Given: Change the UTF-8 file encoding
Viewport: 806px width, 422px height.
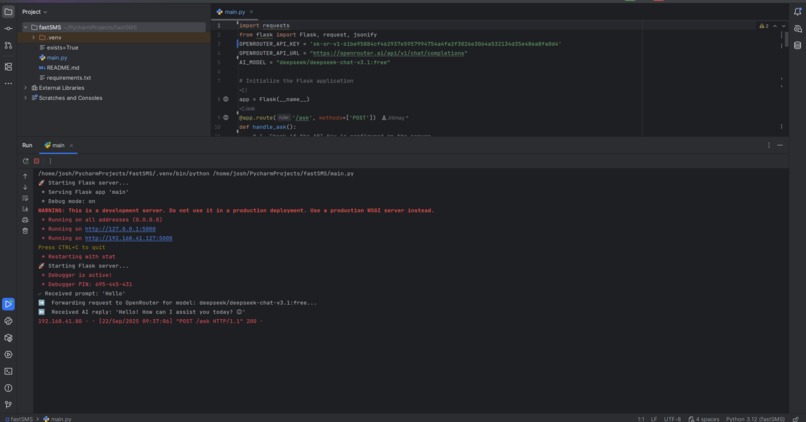Looking at the screenshot, I should [x=672, y=419].
